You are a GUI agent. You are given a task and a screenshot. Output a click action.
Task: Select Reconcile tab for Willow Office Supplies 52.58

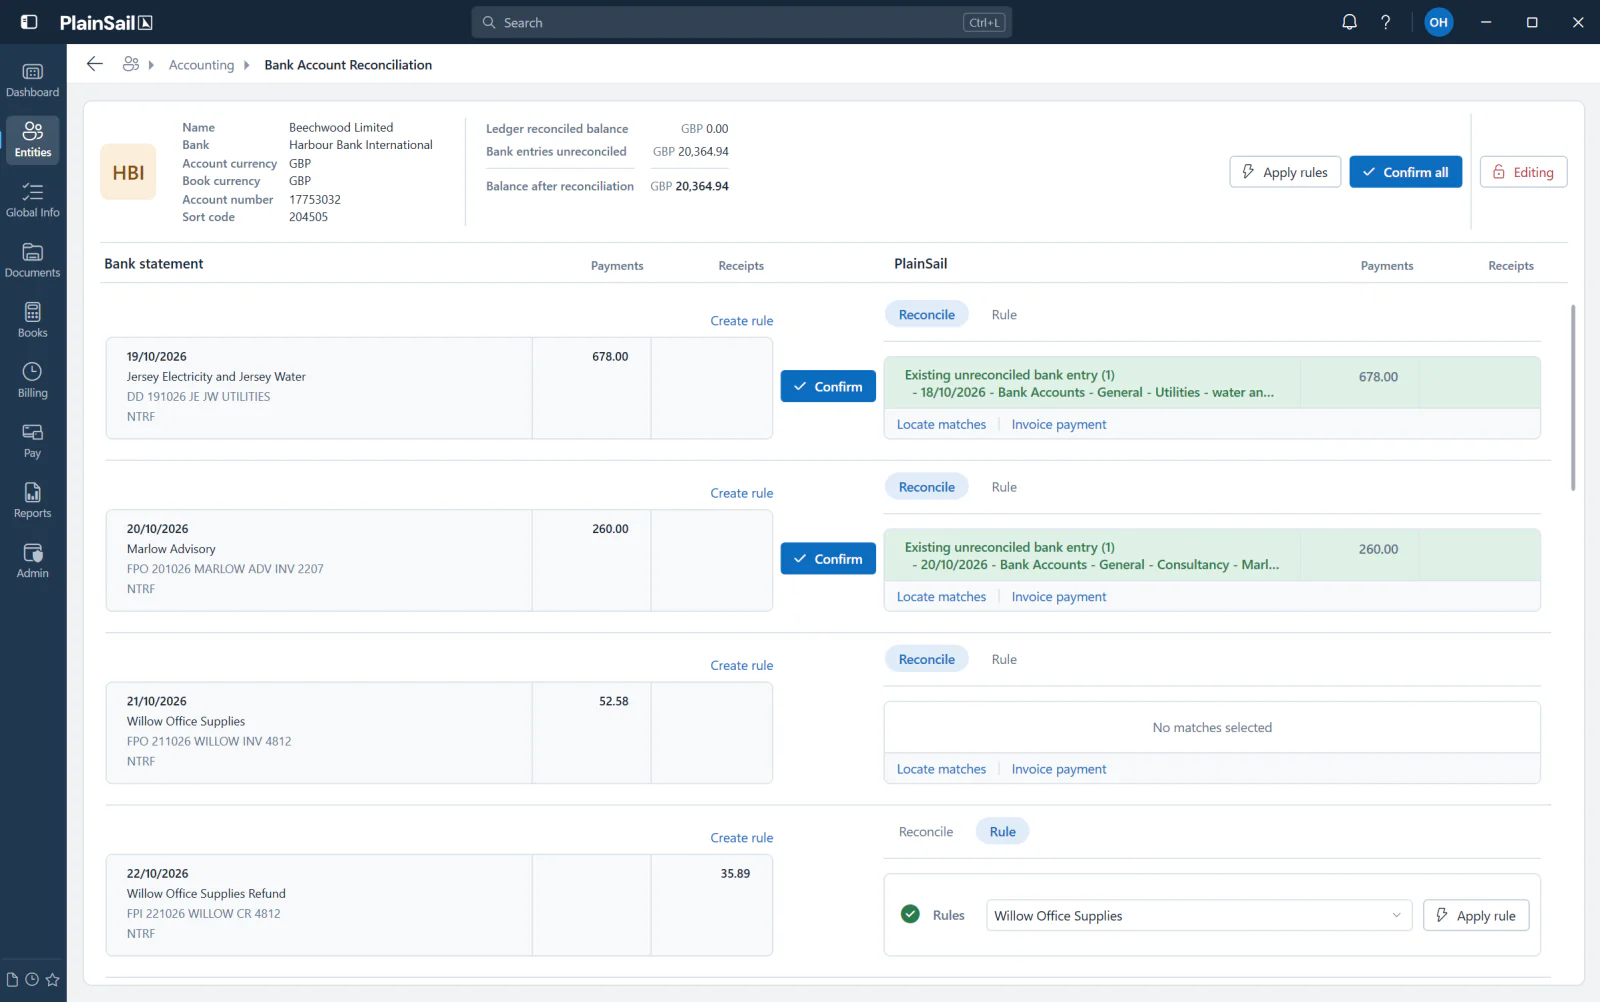click(x=927, y=660)
